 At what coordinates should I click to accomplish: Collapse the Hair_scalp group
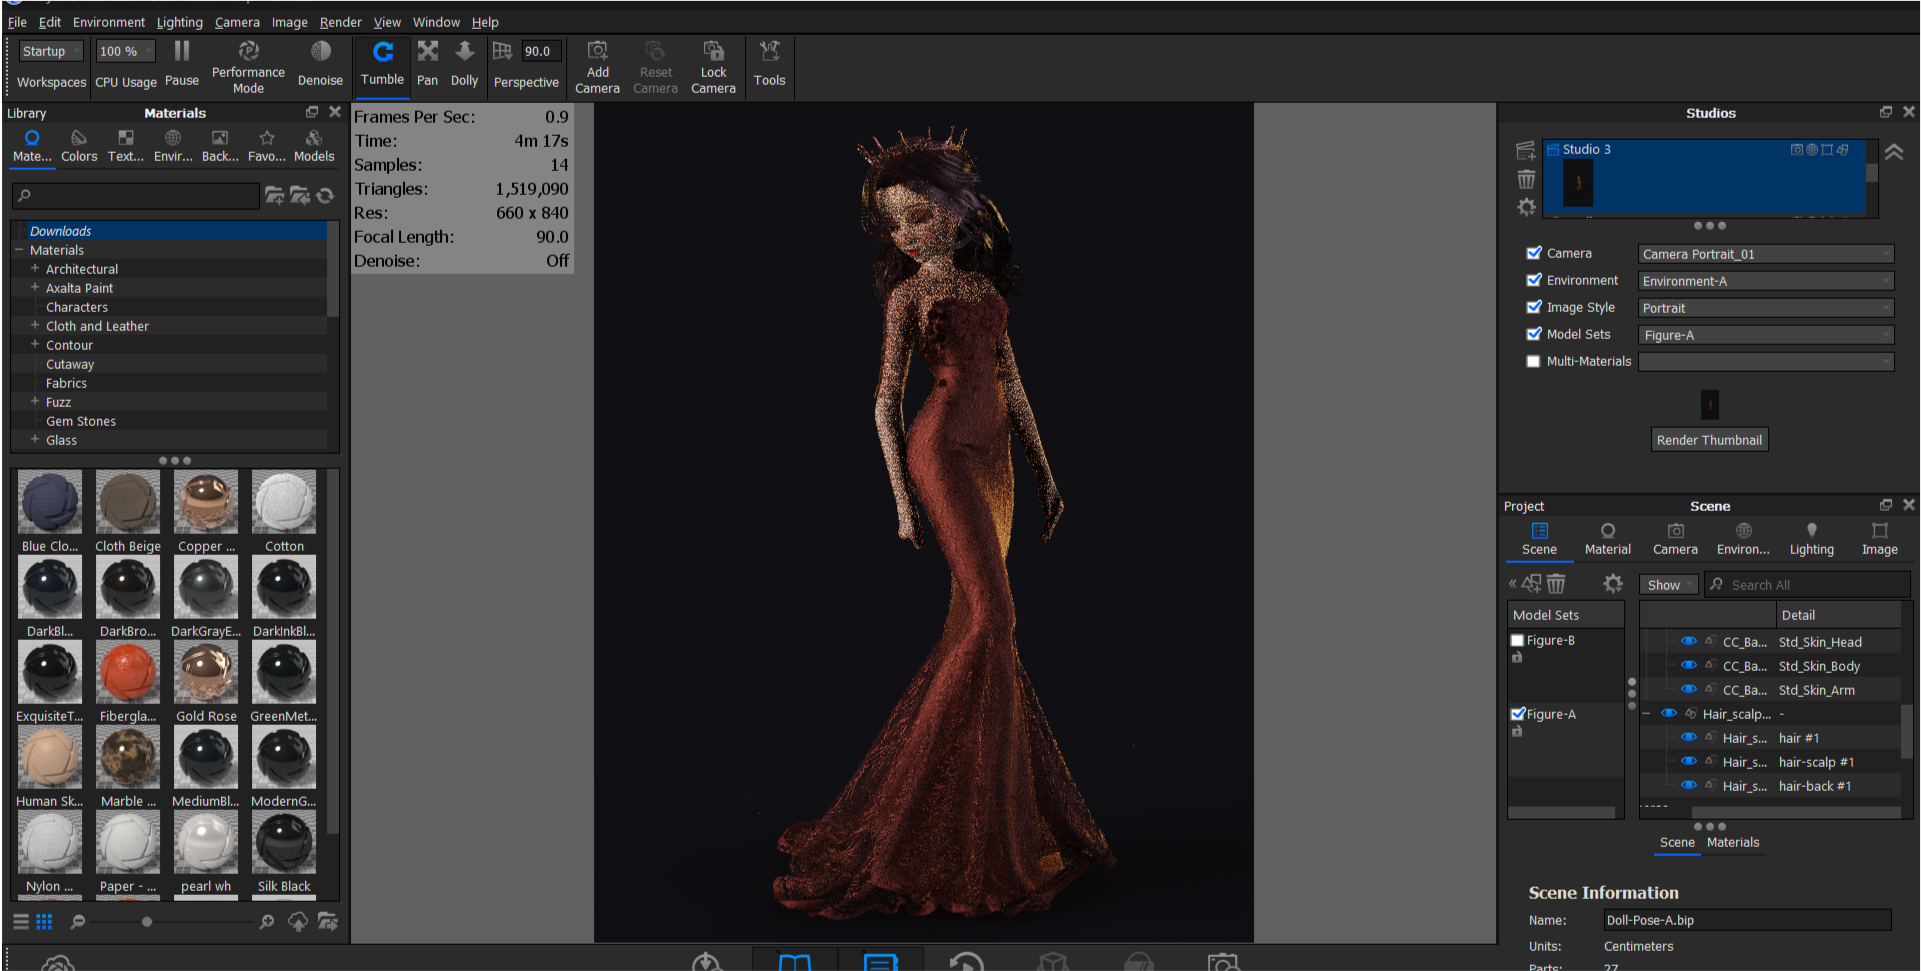point(1646,713)
